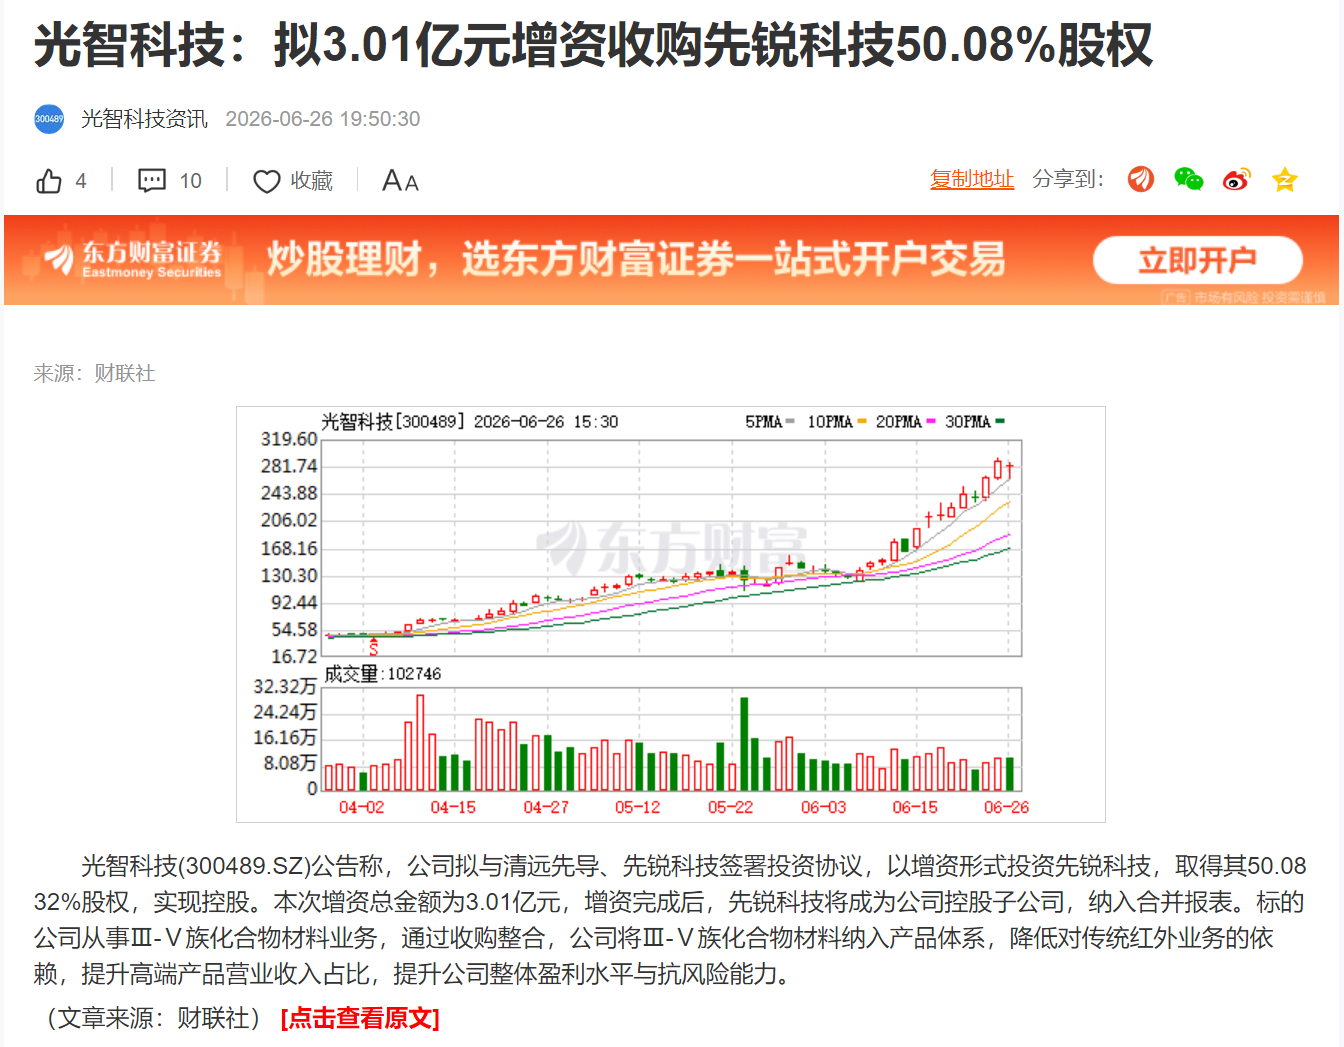Open account via 立即开户 button
This screenshot has width=1344, height=1047.
(1198, 261)
